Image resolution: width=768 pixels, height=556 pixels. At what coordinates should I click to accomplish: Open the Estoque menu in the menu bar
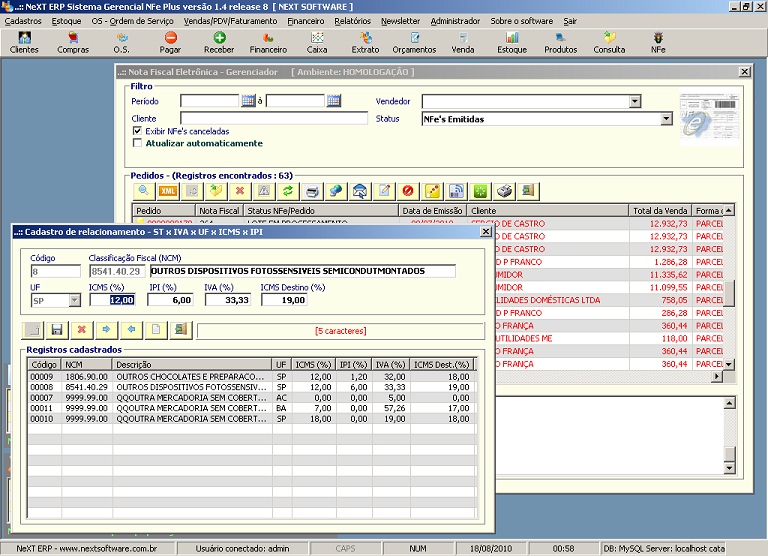(x=67, y=21)
